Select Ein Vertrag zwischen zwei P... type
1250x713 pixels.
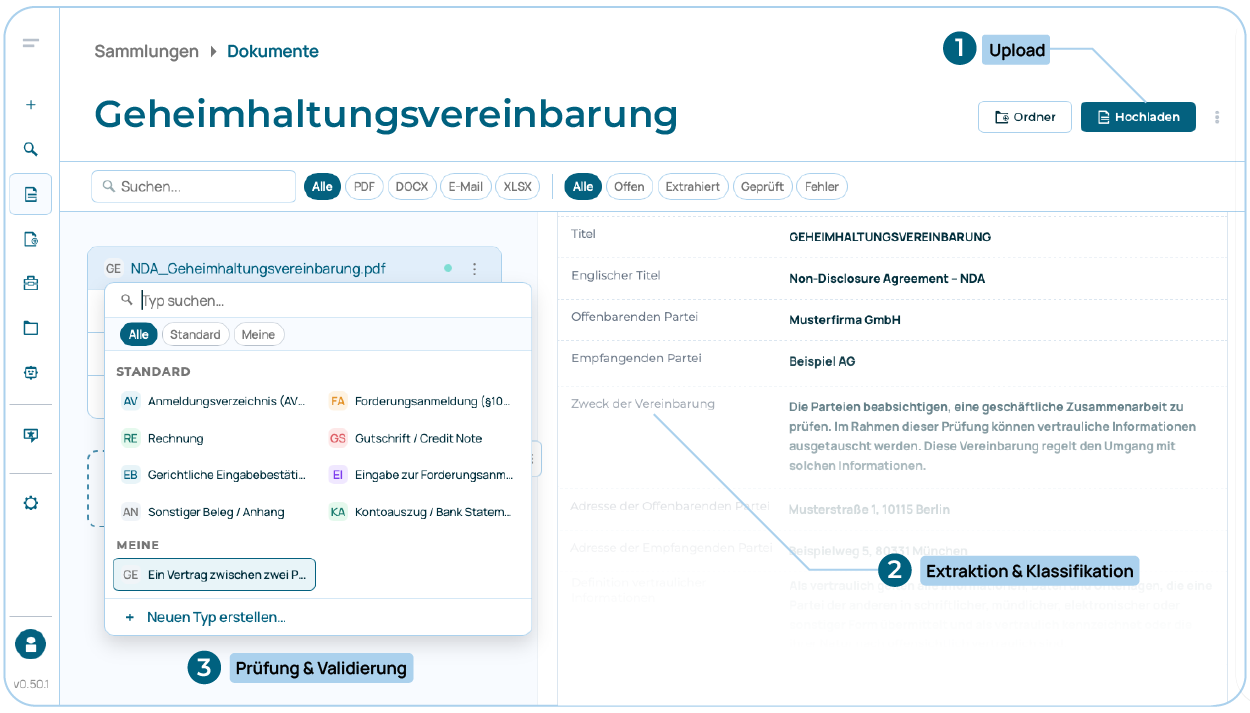(x=215, y=575)
